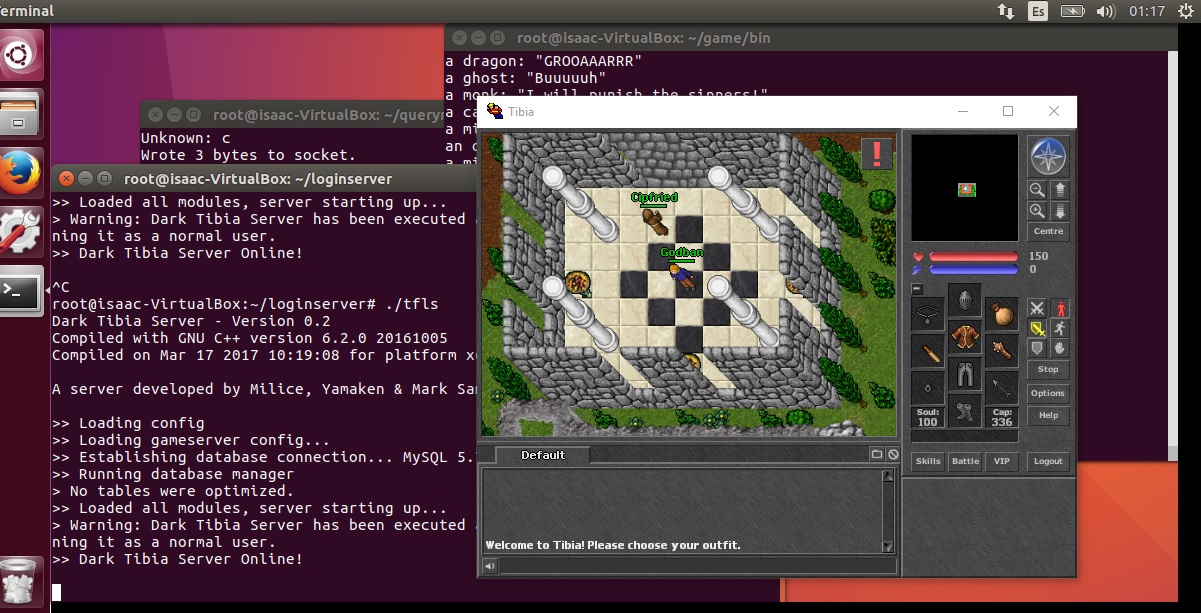Click the red exclamation alert icon
1201x613 pixels.
[x=877, y=153]
